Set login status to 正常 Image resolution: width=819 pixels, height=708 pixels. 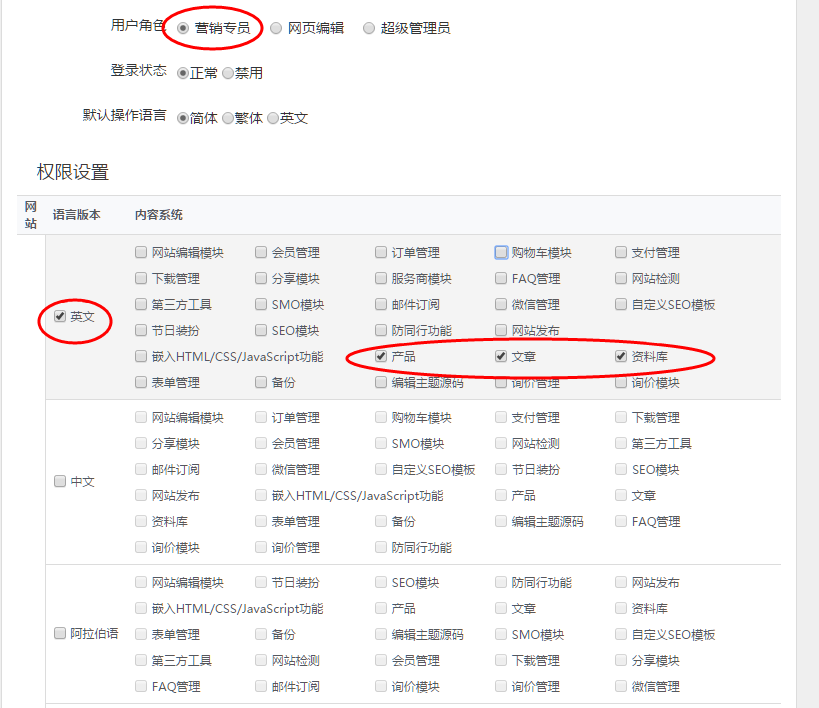click(x=182, y=72)
